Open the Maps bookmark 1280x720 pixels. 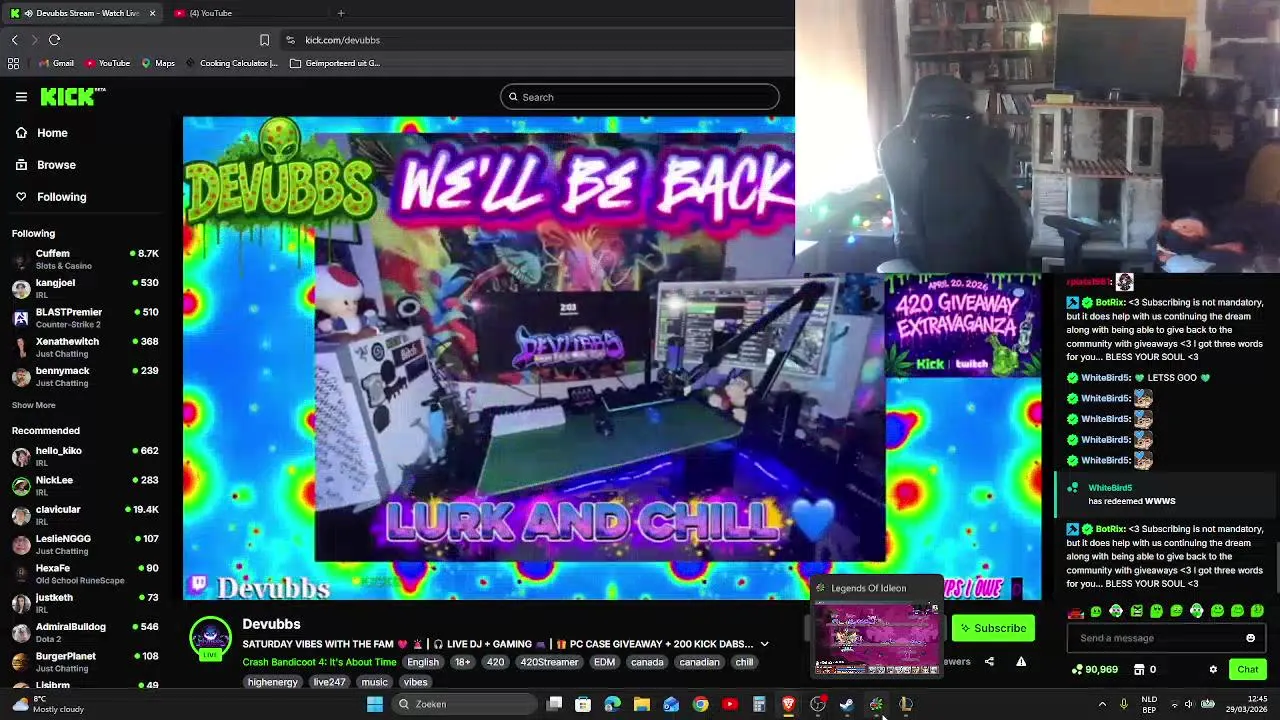tap(158, 63)
